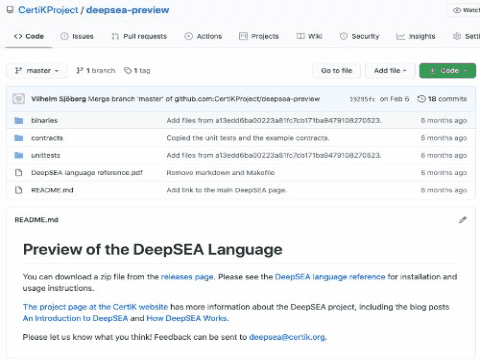Open the CertiKProject owner link
The image size is (480, 360).
[48, 10]
